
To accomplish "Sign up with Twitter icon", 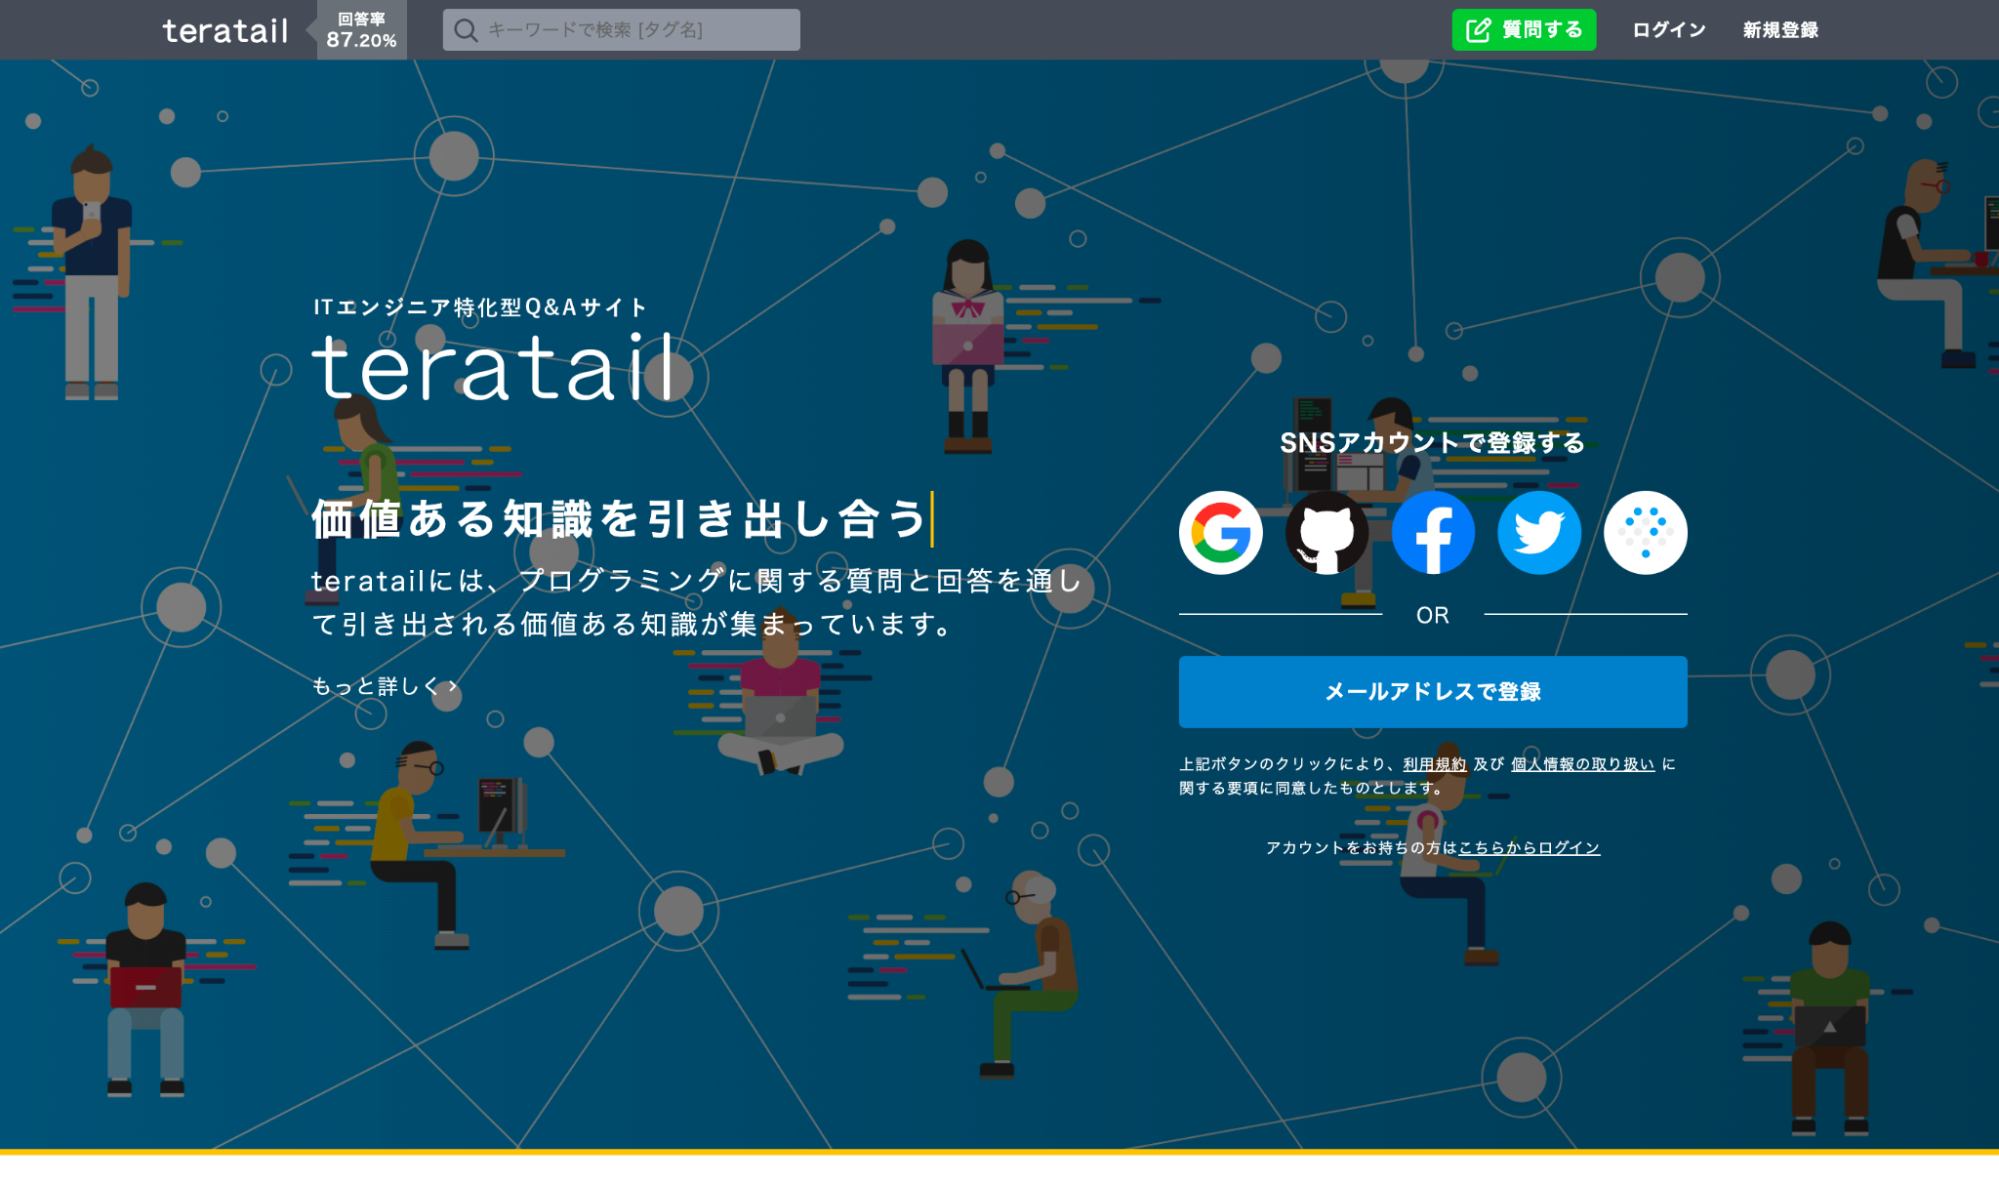I will (1539, 533).
